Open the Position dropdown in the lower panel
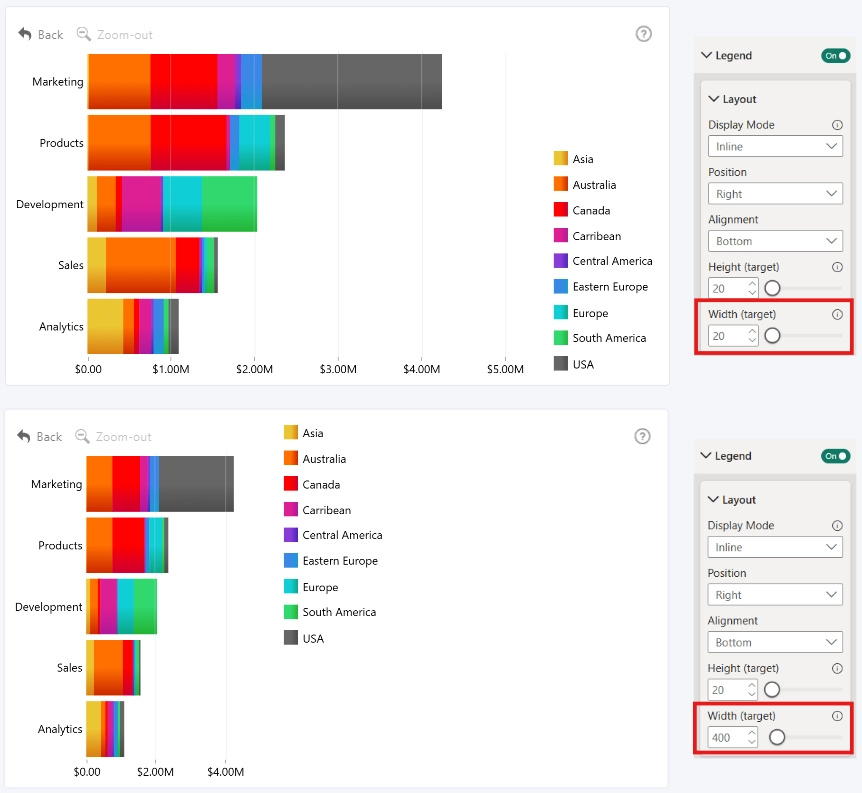 [x=775, y=594]
